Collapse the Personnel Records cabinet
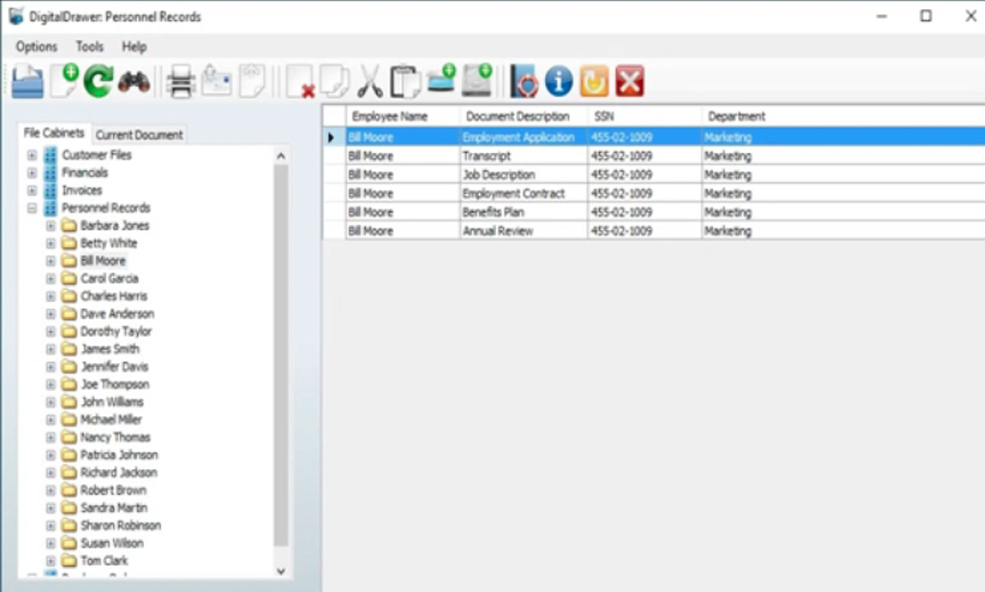This screenshot has width=985, height=592. [32, 209]
